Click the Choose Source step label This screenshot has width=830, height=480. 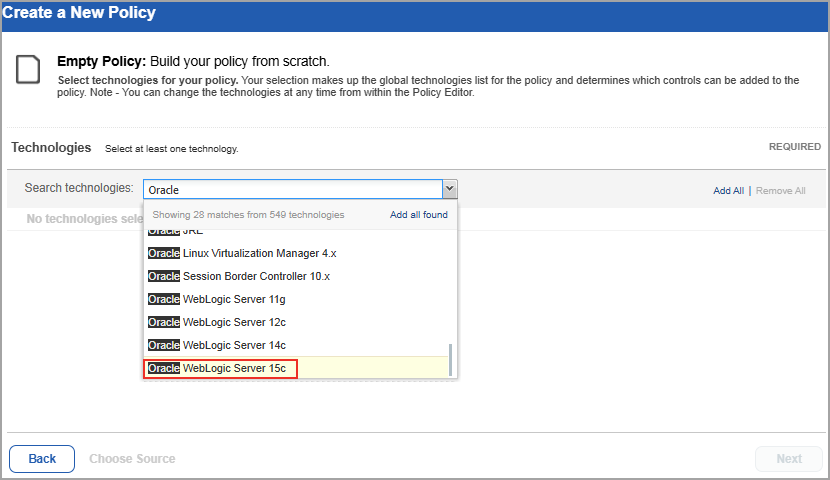click(132, 459)
